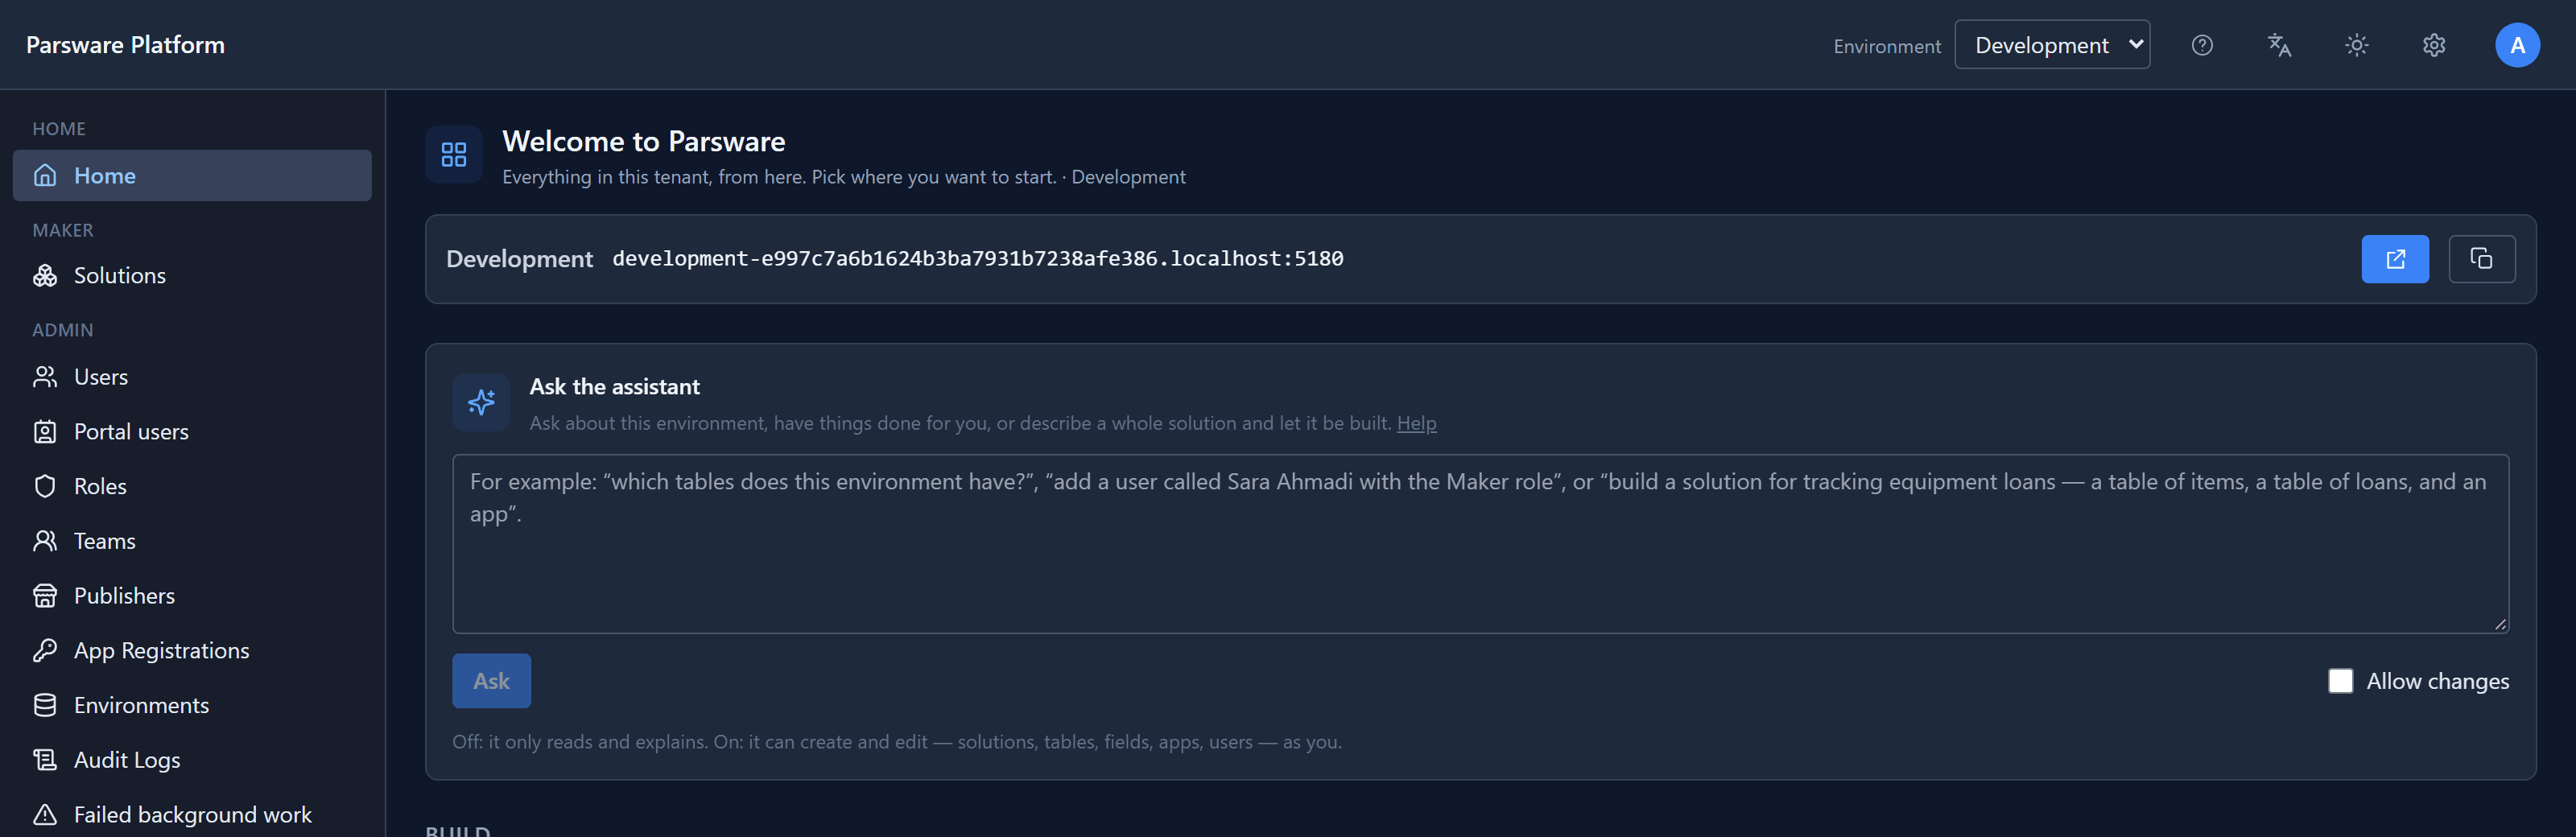This screenshot has height=837, width=2576.
Task: Go to Home in sidebar
Action: coord(192,175)
